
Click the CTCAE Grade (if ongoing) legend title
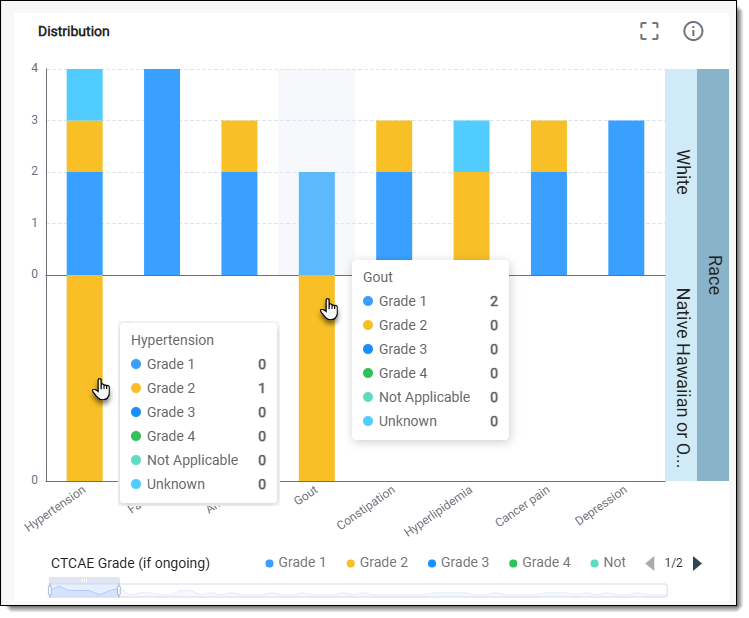pos(130,563)
